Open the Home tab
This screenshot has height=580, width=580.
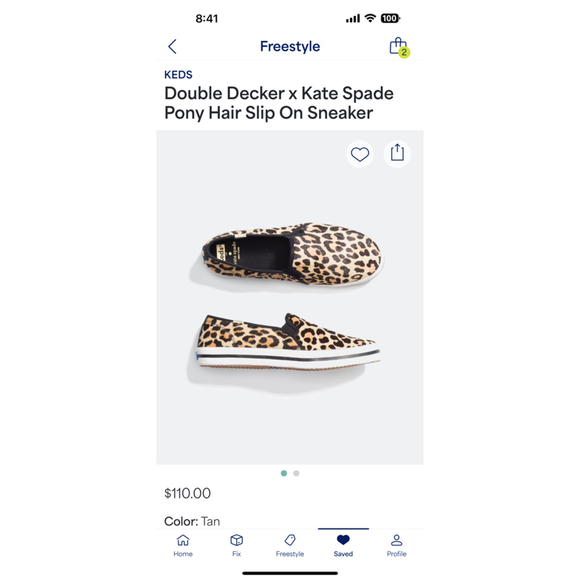tap(183, 546)
